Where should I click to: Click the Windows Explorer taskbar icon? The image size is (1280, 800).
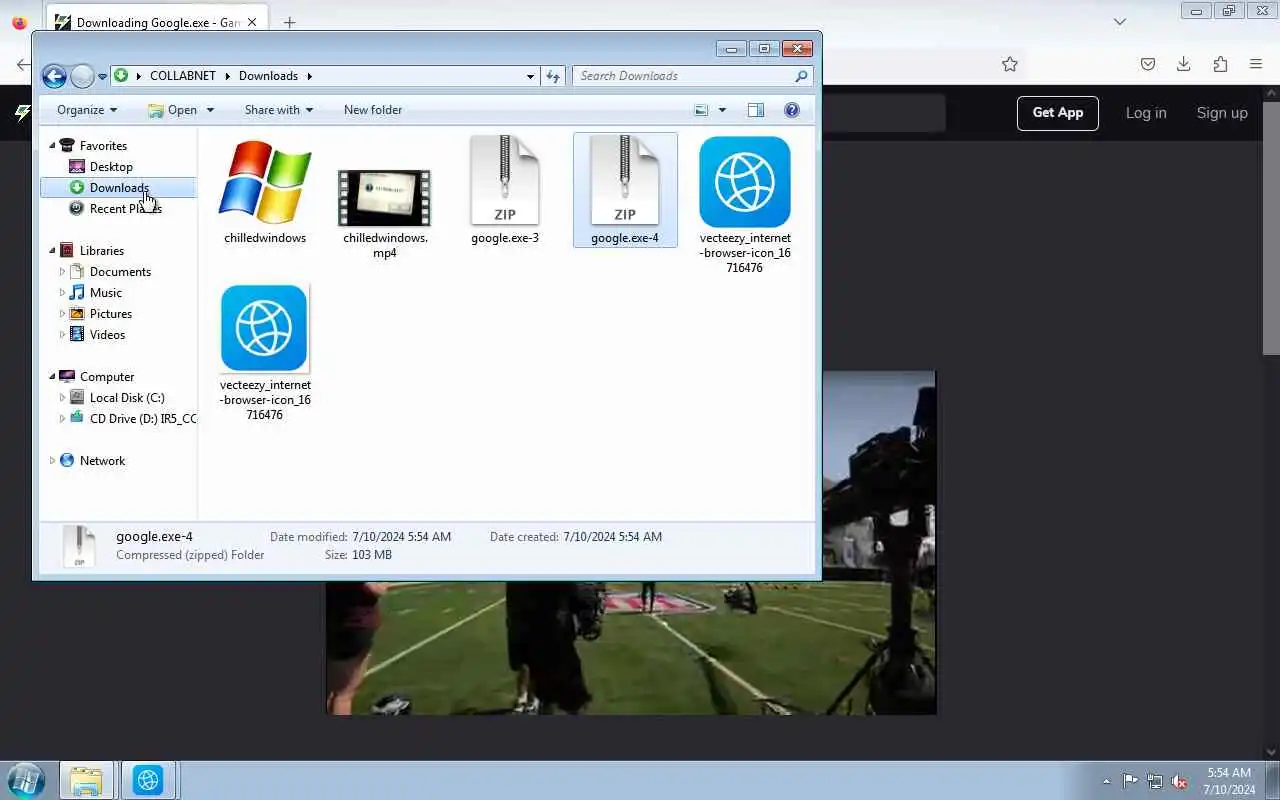point(86,780)
